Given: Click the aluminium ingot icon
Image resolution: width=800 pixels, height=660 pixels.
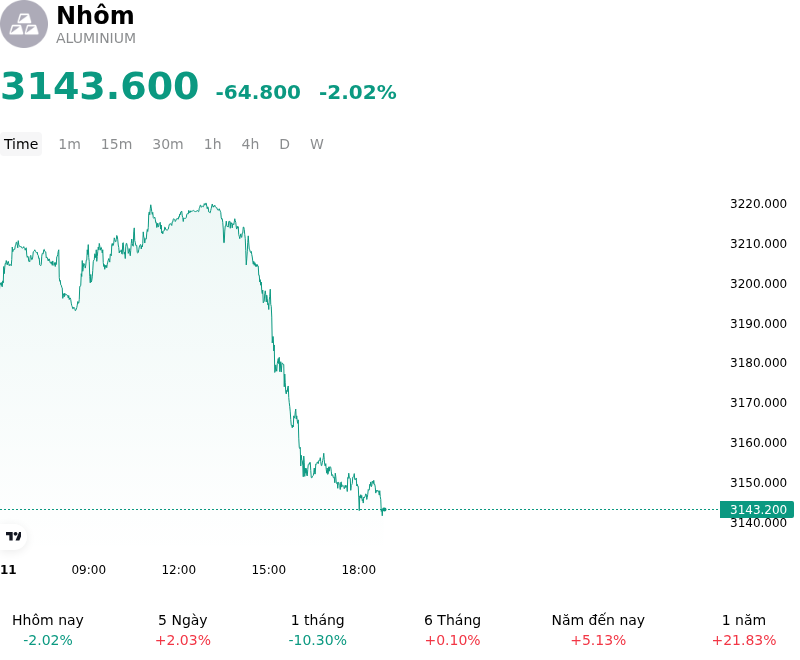Looking at the screenshot, I should point(23,24).
